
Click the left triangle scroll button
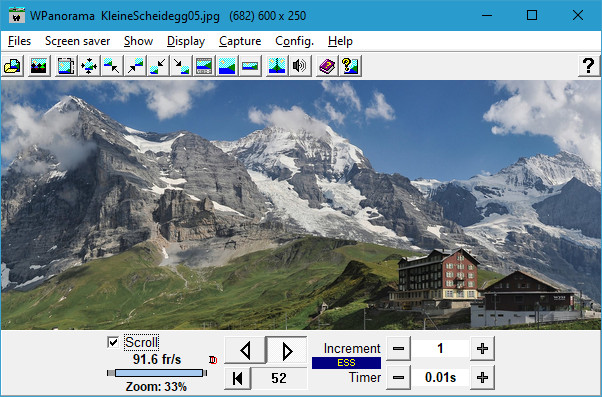(245, 350)
